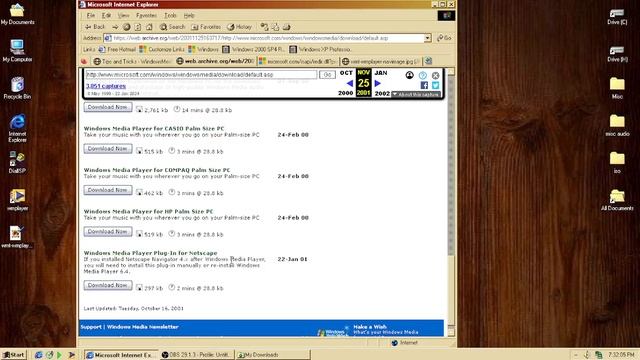This screenshot has width=640, height=360.
Task: Open the File menu
Action: pos(91,16)
